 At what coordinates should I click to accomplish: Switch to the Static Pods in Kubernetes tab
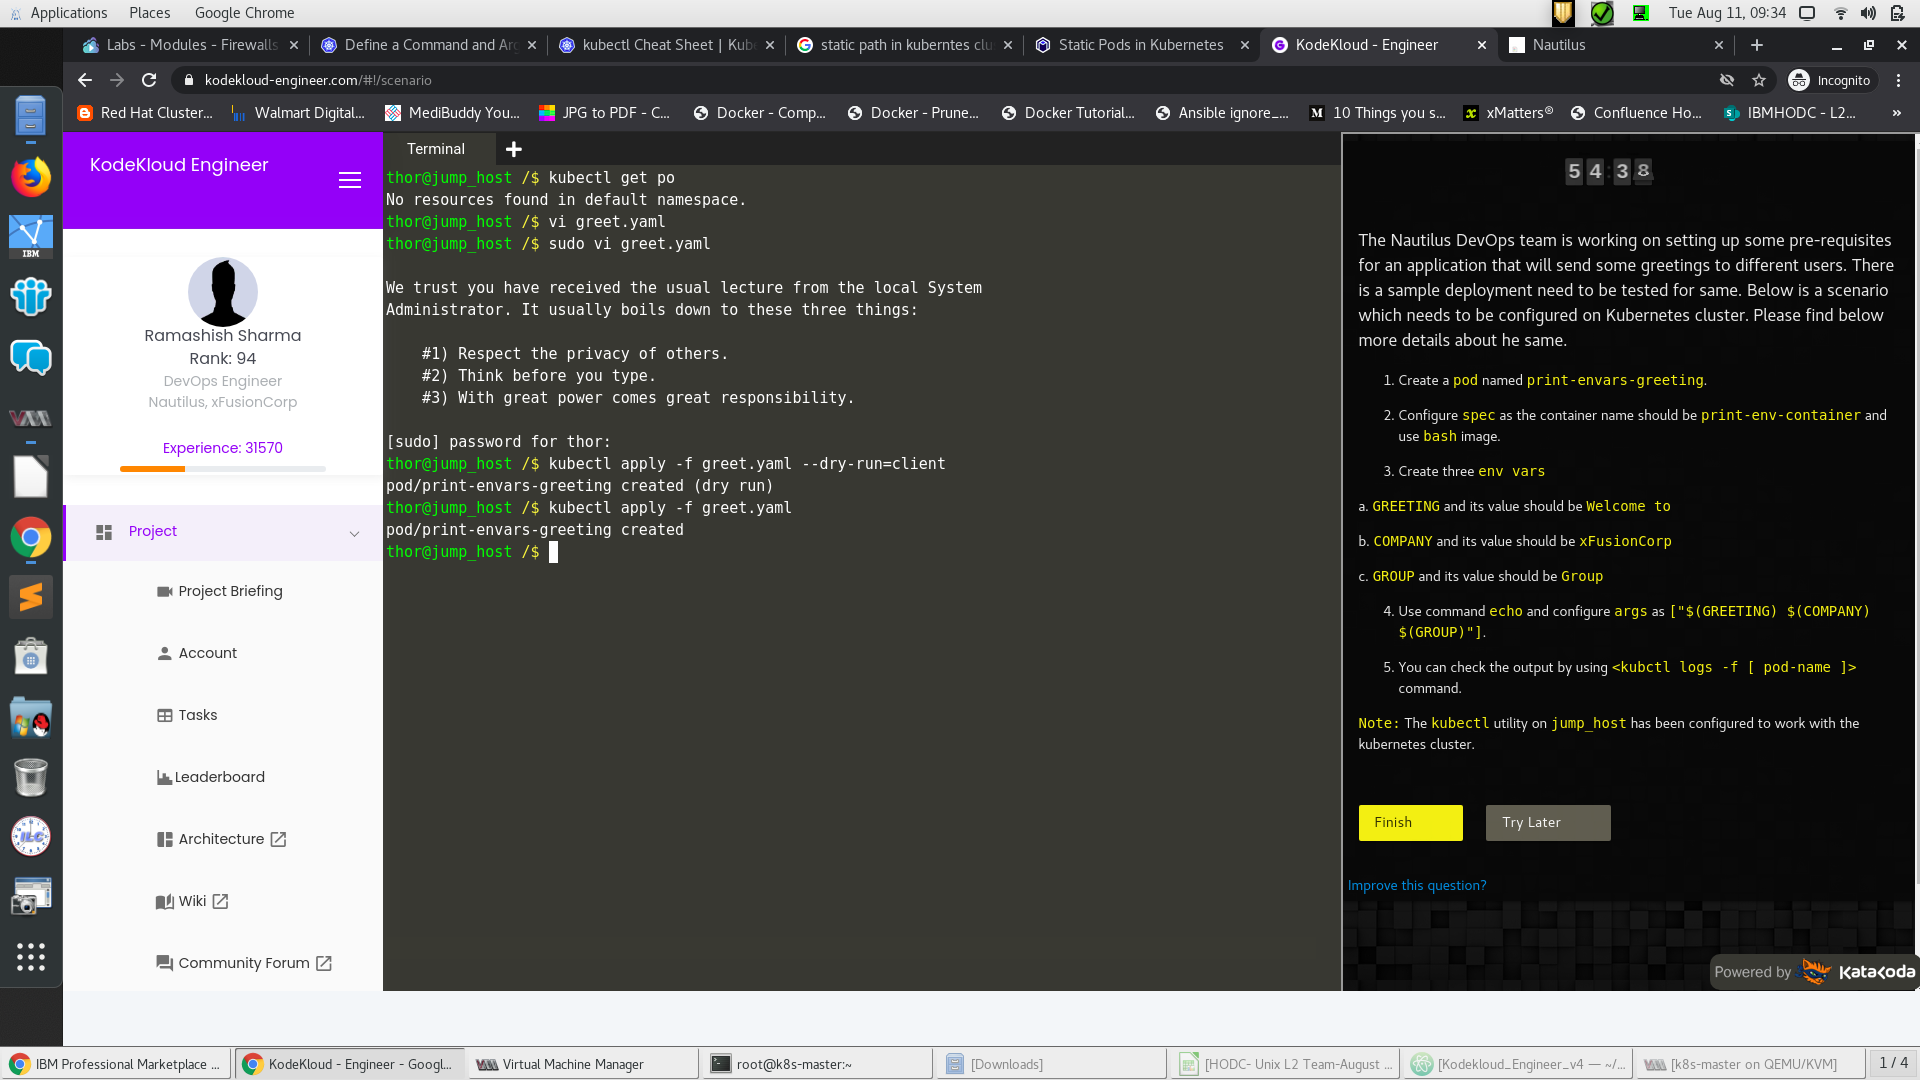(1140, 45)
